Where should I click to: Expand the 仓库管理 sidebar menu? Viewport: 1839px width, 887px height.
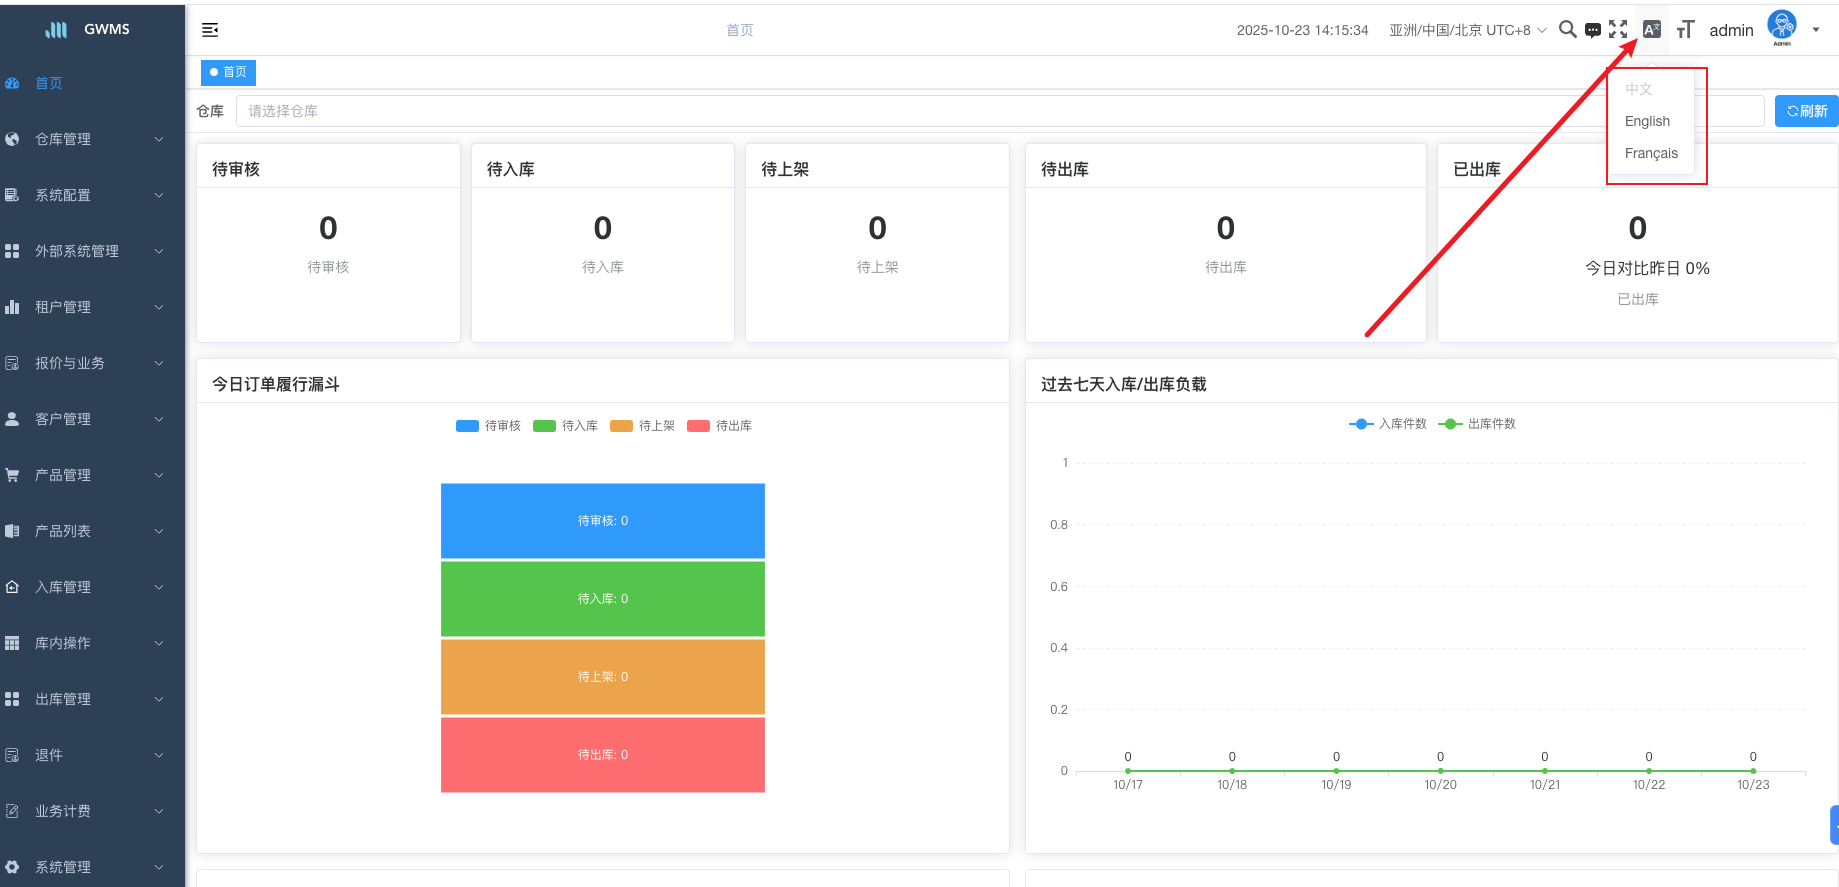(x=84, y=139)
